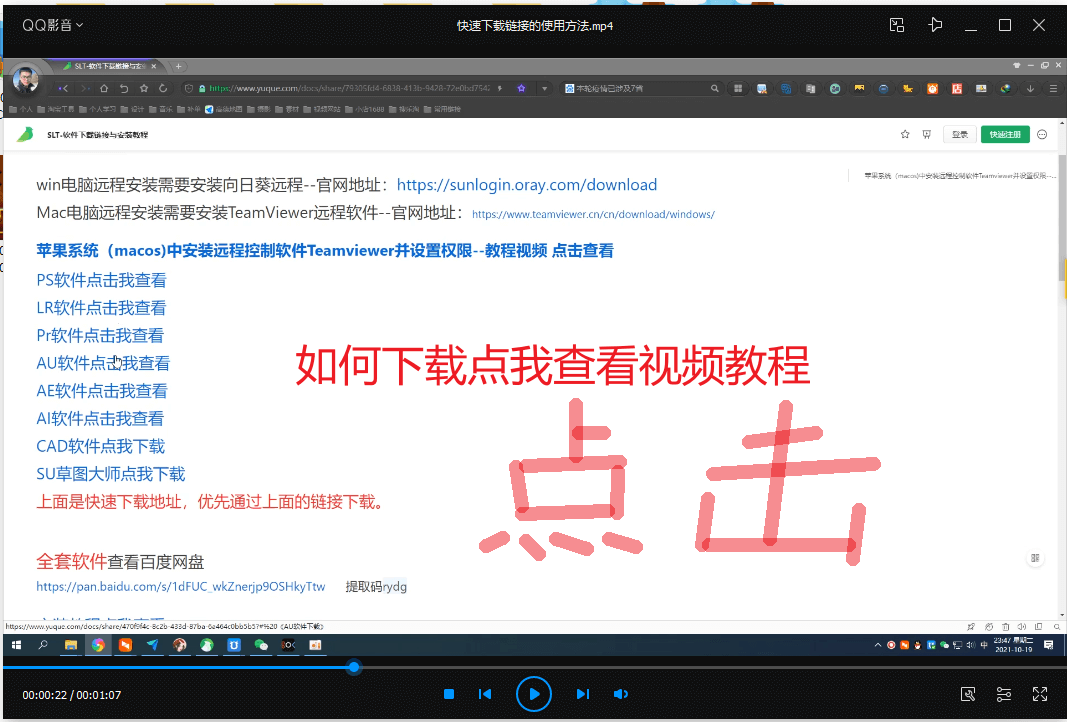Click CAD软件点我下载 link in video
The width and height of the screenshot is (1067, 722).
tap(101, 446)
